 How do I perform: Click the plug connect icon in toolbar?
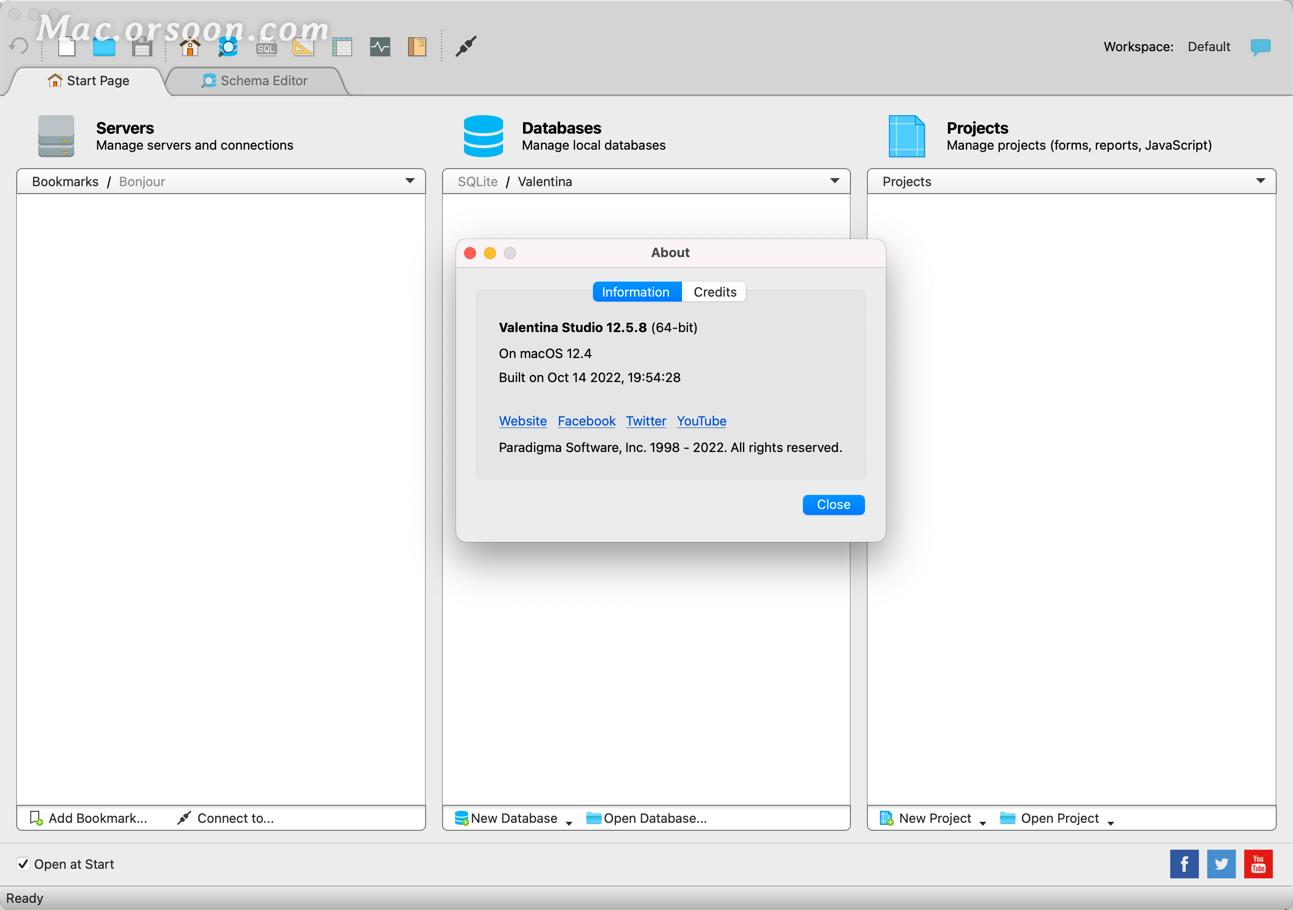(x=466, y=46)
